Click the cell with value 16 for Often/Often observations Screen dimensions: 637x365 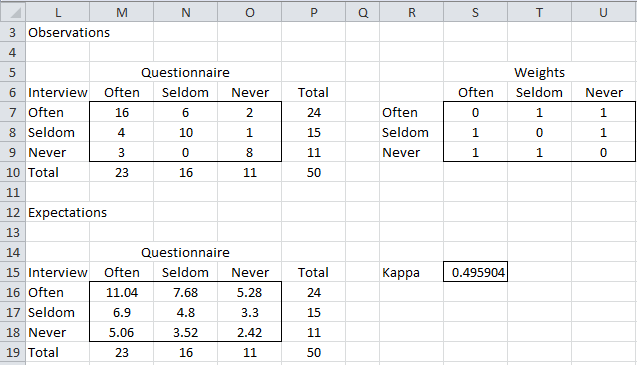tap(121, 112)
